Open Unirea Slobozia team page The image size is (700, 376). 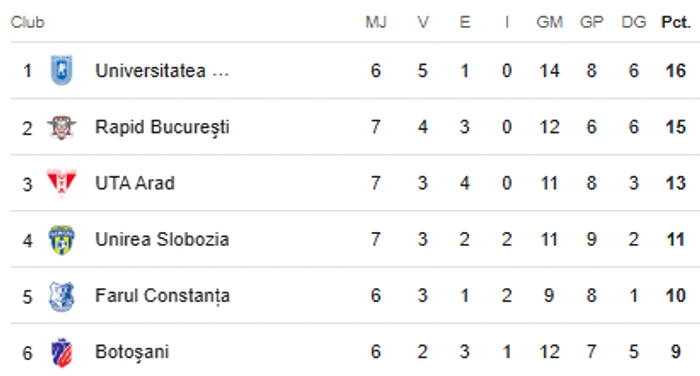pyautogui.click(x=162, y=239)
